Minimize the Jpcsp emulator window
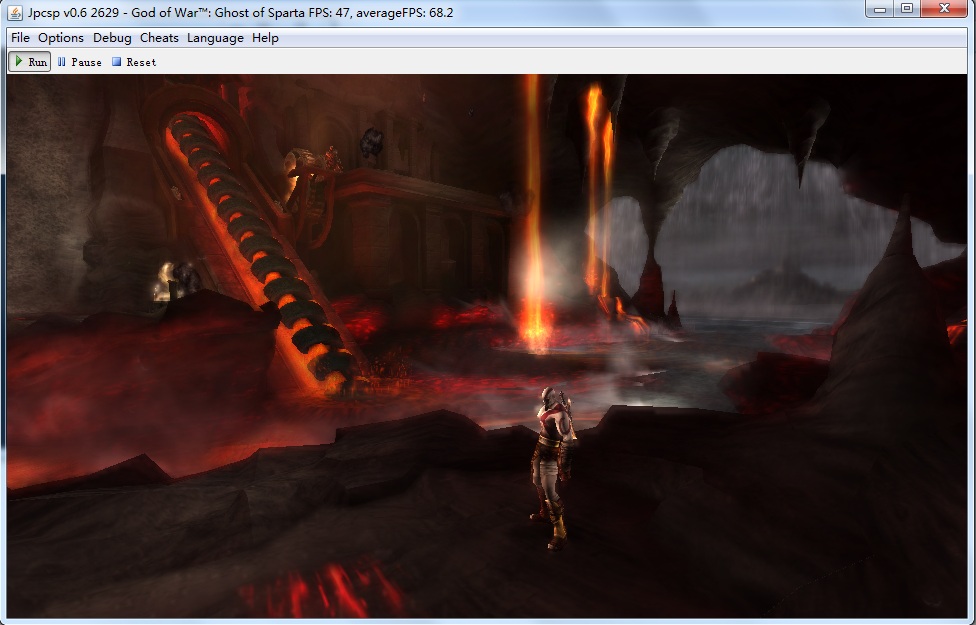 tap(881, 10)
